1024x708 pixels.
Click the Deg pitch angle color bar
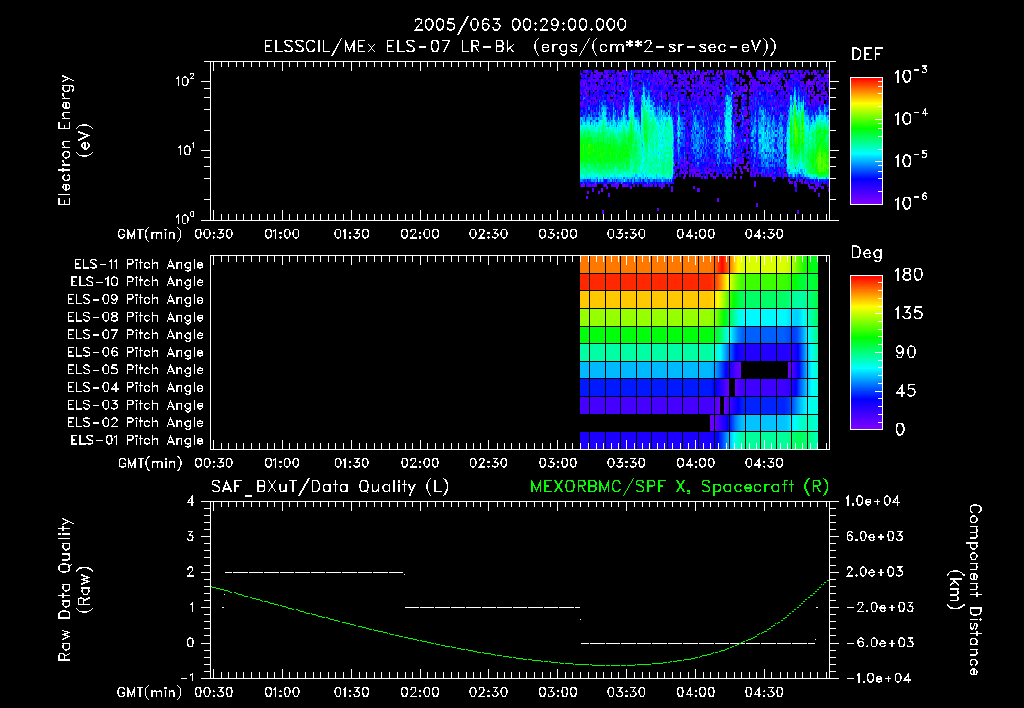[x=866, y=352]
